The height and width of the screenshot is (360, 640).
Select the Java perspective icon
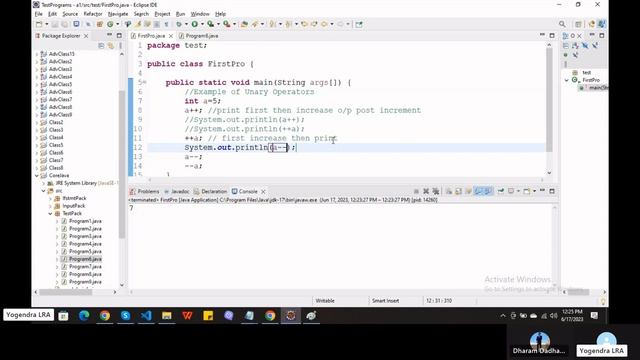tap(602, 24)
